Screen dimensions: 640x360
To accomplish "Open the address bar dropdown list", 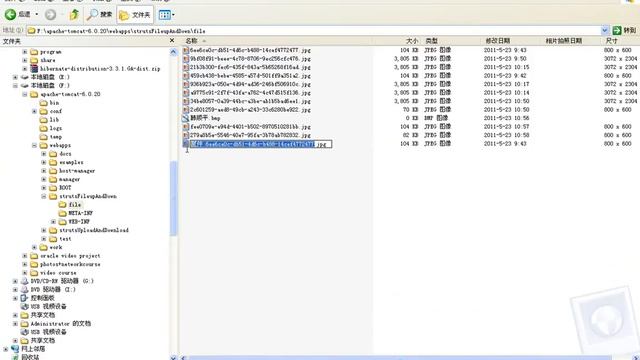I will (605, 31).
